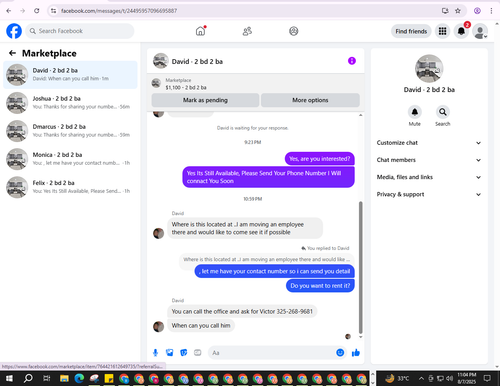Click the Search Facebook field
Screen dimensions: 500x386
(80, 31)
